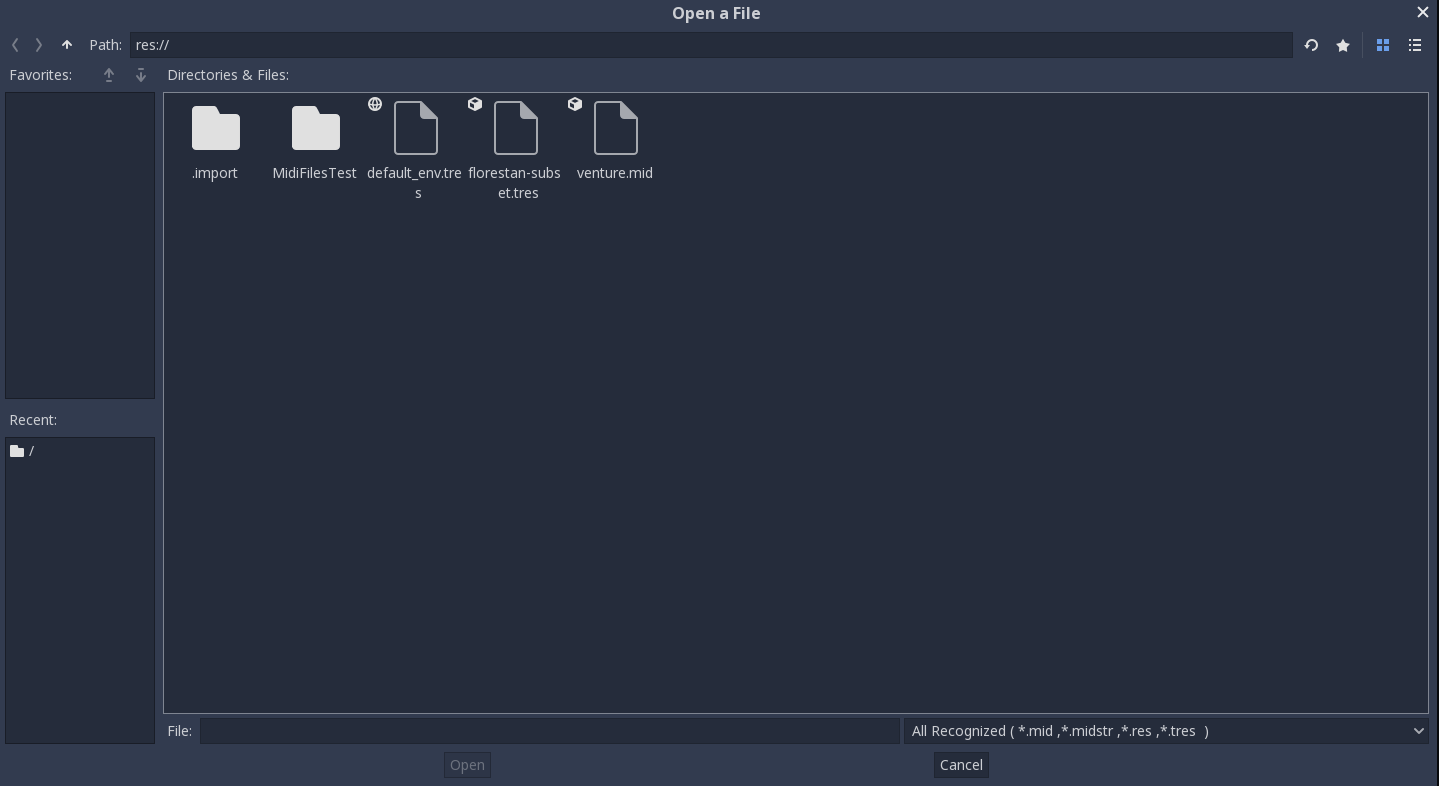Open the All Recognized file type dropdown

(1166, 731)
